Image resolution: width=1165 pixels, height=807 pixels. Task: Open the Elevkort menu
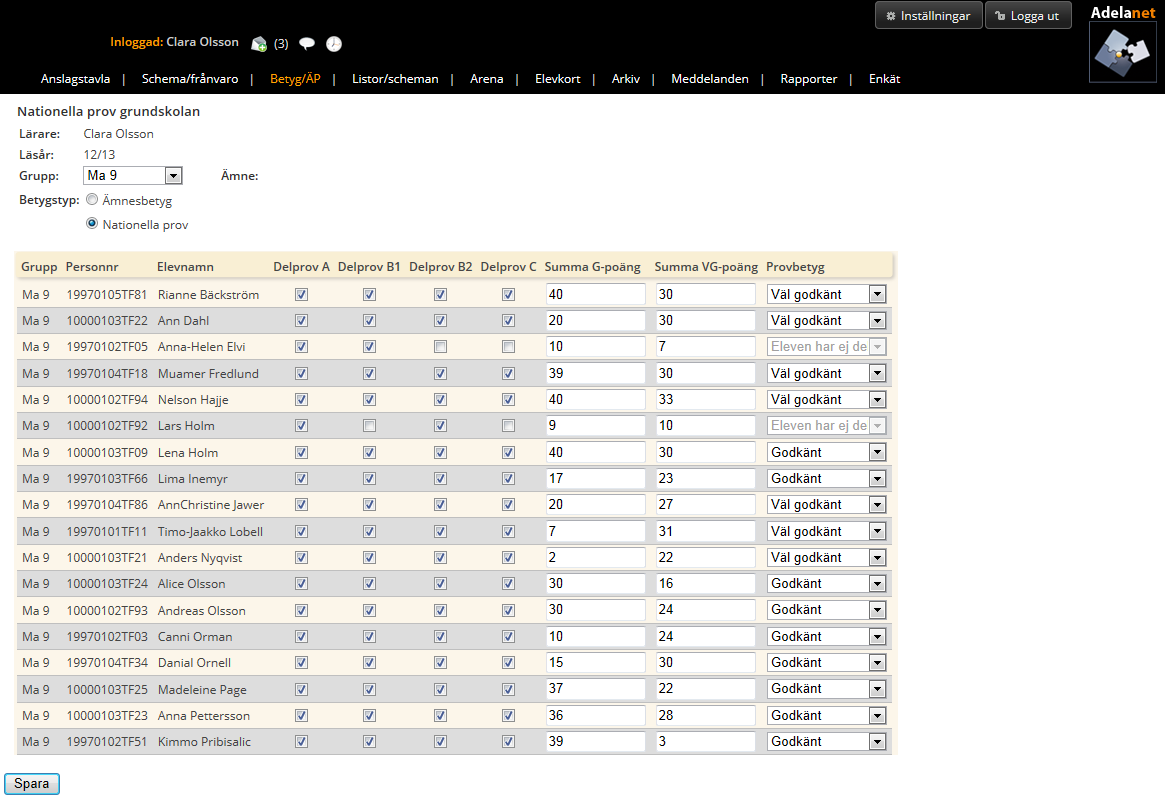click(x=557, y=79)
